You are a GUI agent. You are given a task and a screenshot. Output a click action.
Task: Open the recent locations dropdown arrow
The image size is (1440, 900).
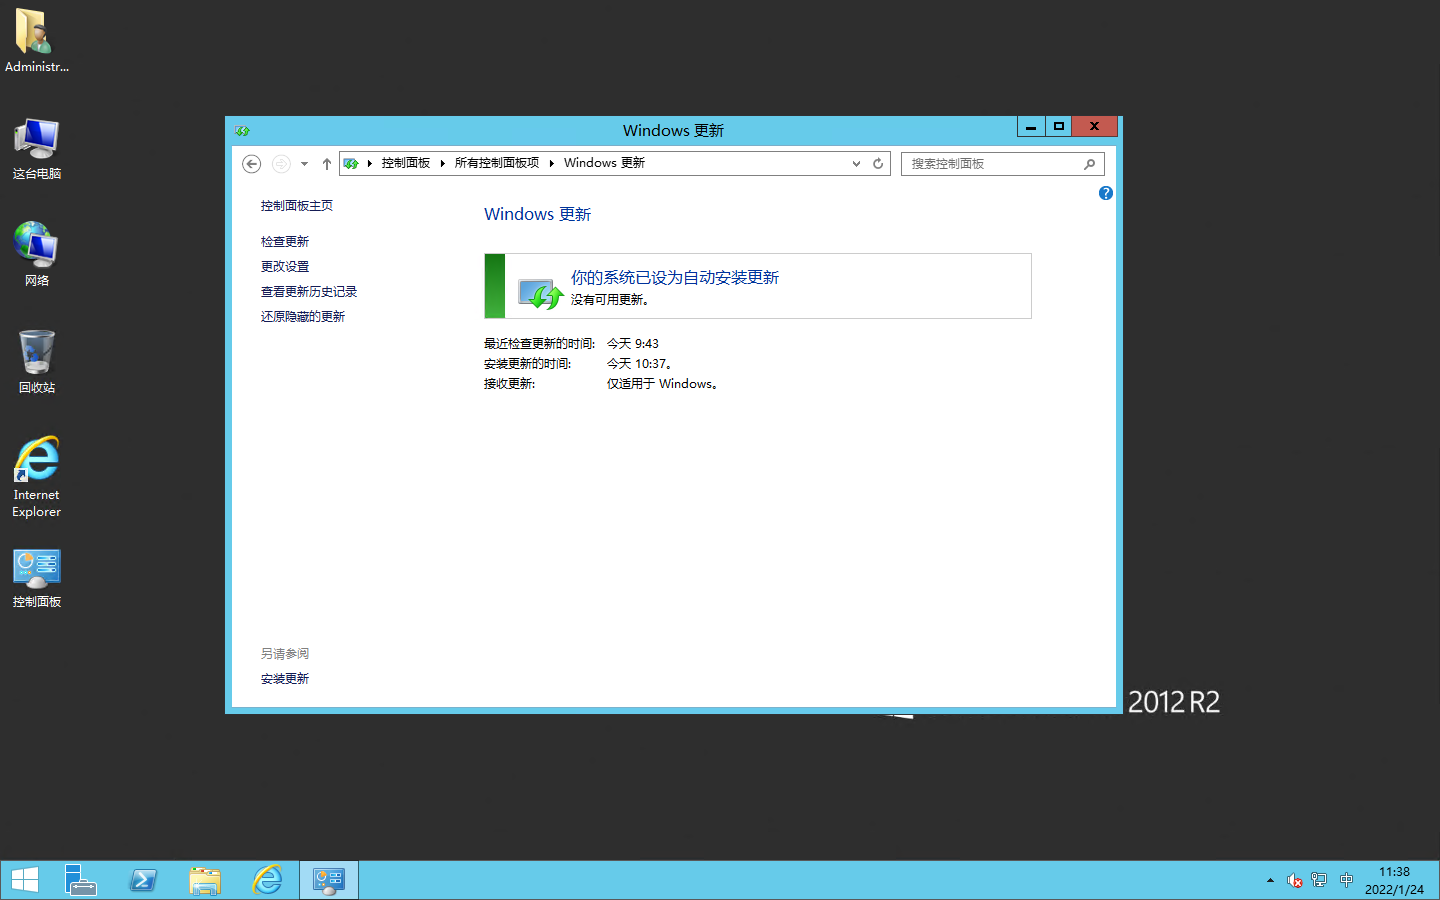(x=304, y=164)
